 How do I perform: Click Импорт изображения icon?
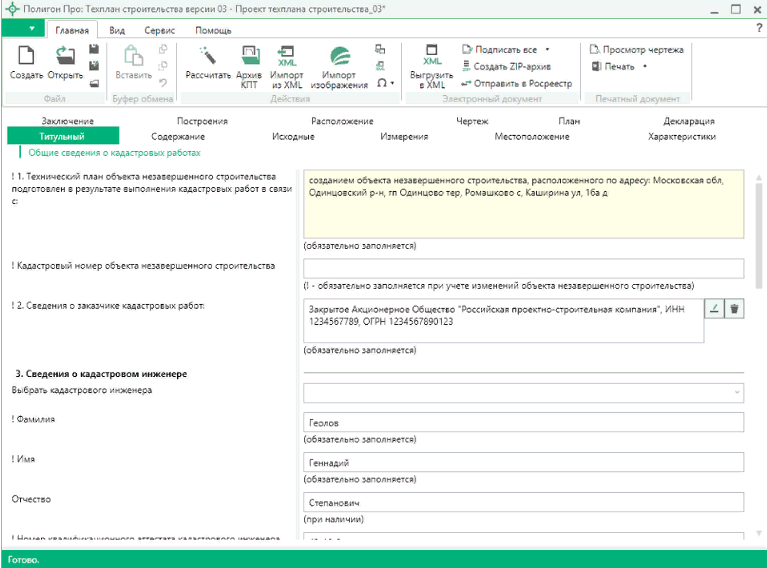point(339,57)
